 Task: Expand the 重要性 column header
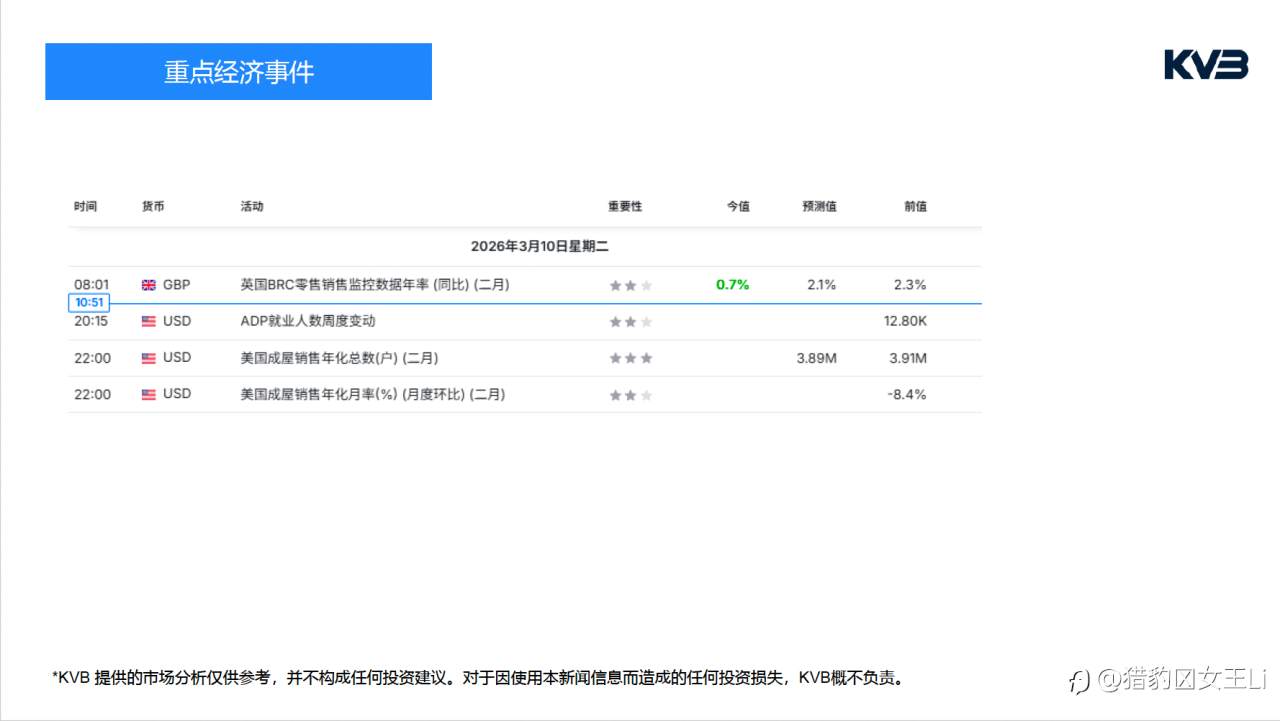click(x=624, y=206)
